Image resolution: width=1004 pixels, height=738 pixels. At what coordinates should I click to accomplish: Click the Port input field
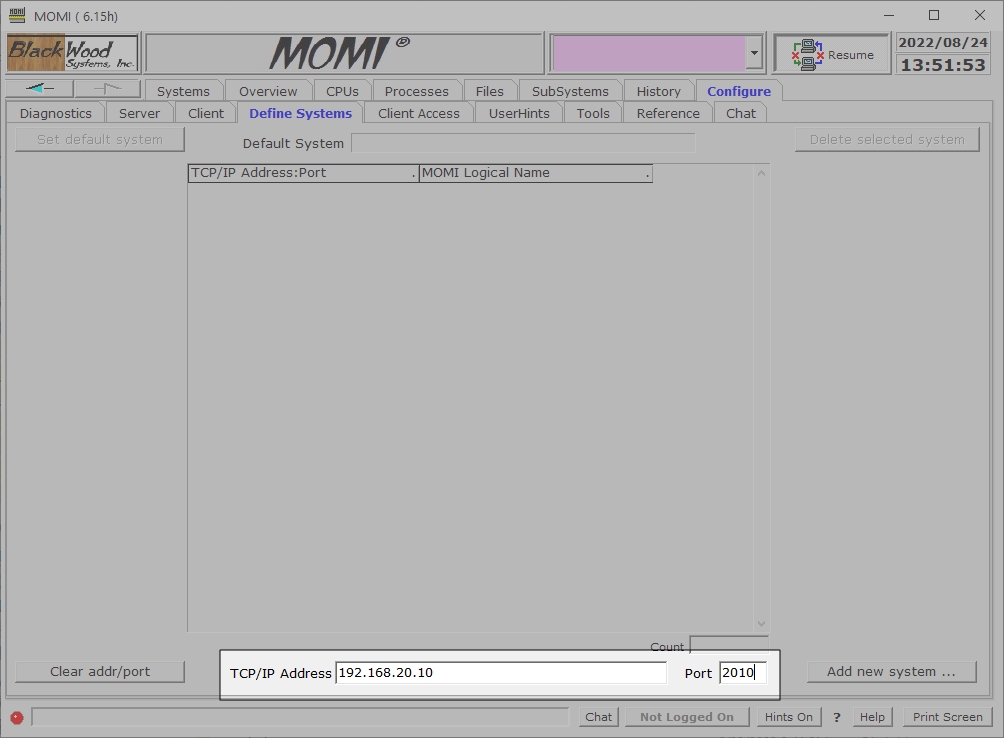click(743, 673)
